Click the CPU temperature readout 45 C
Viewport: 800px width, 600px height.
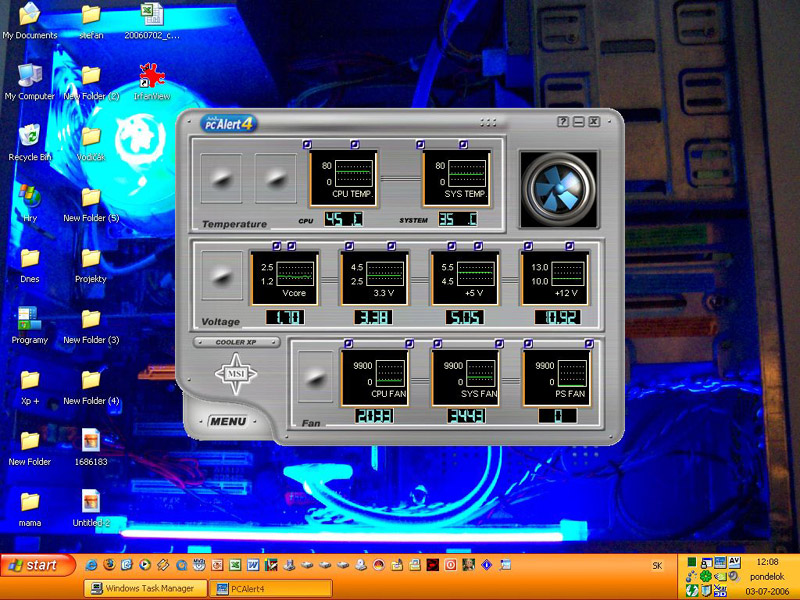point(344,219)
